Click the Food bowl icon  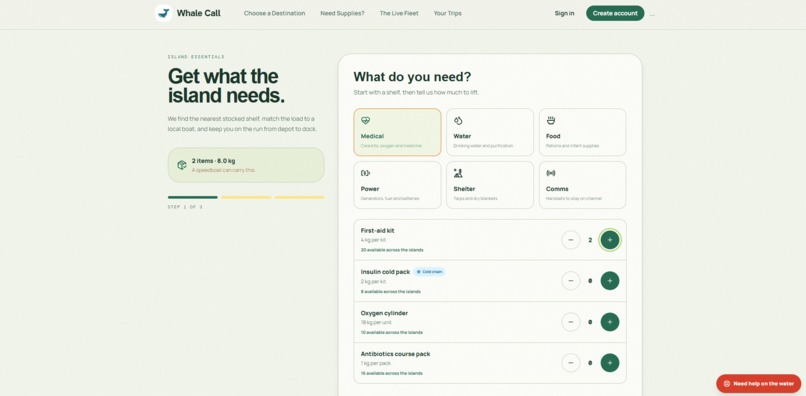tap(551, 120)
